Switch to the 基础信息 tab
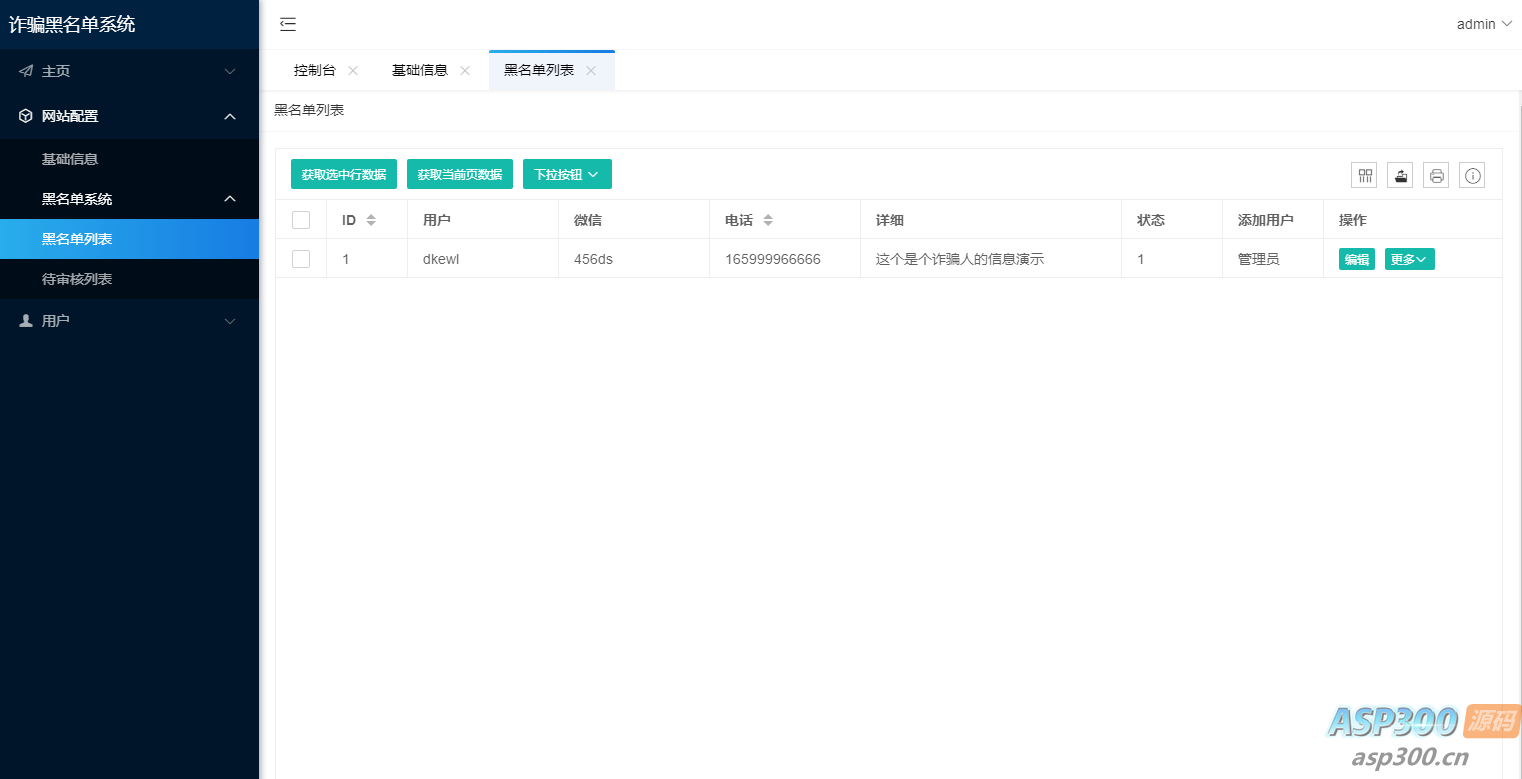 tap(420, 71)
